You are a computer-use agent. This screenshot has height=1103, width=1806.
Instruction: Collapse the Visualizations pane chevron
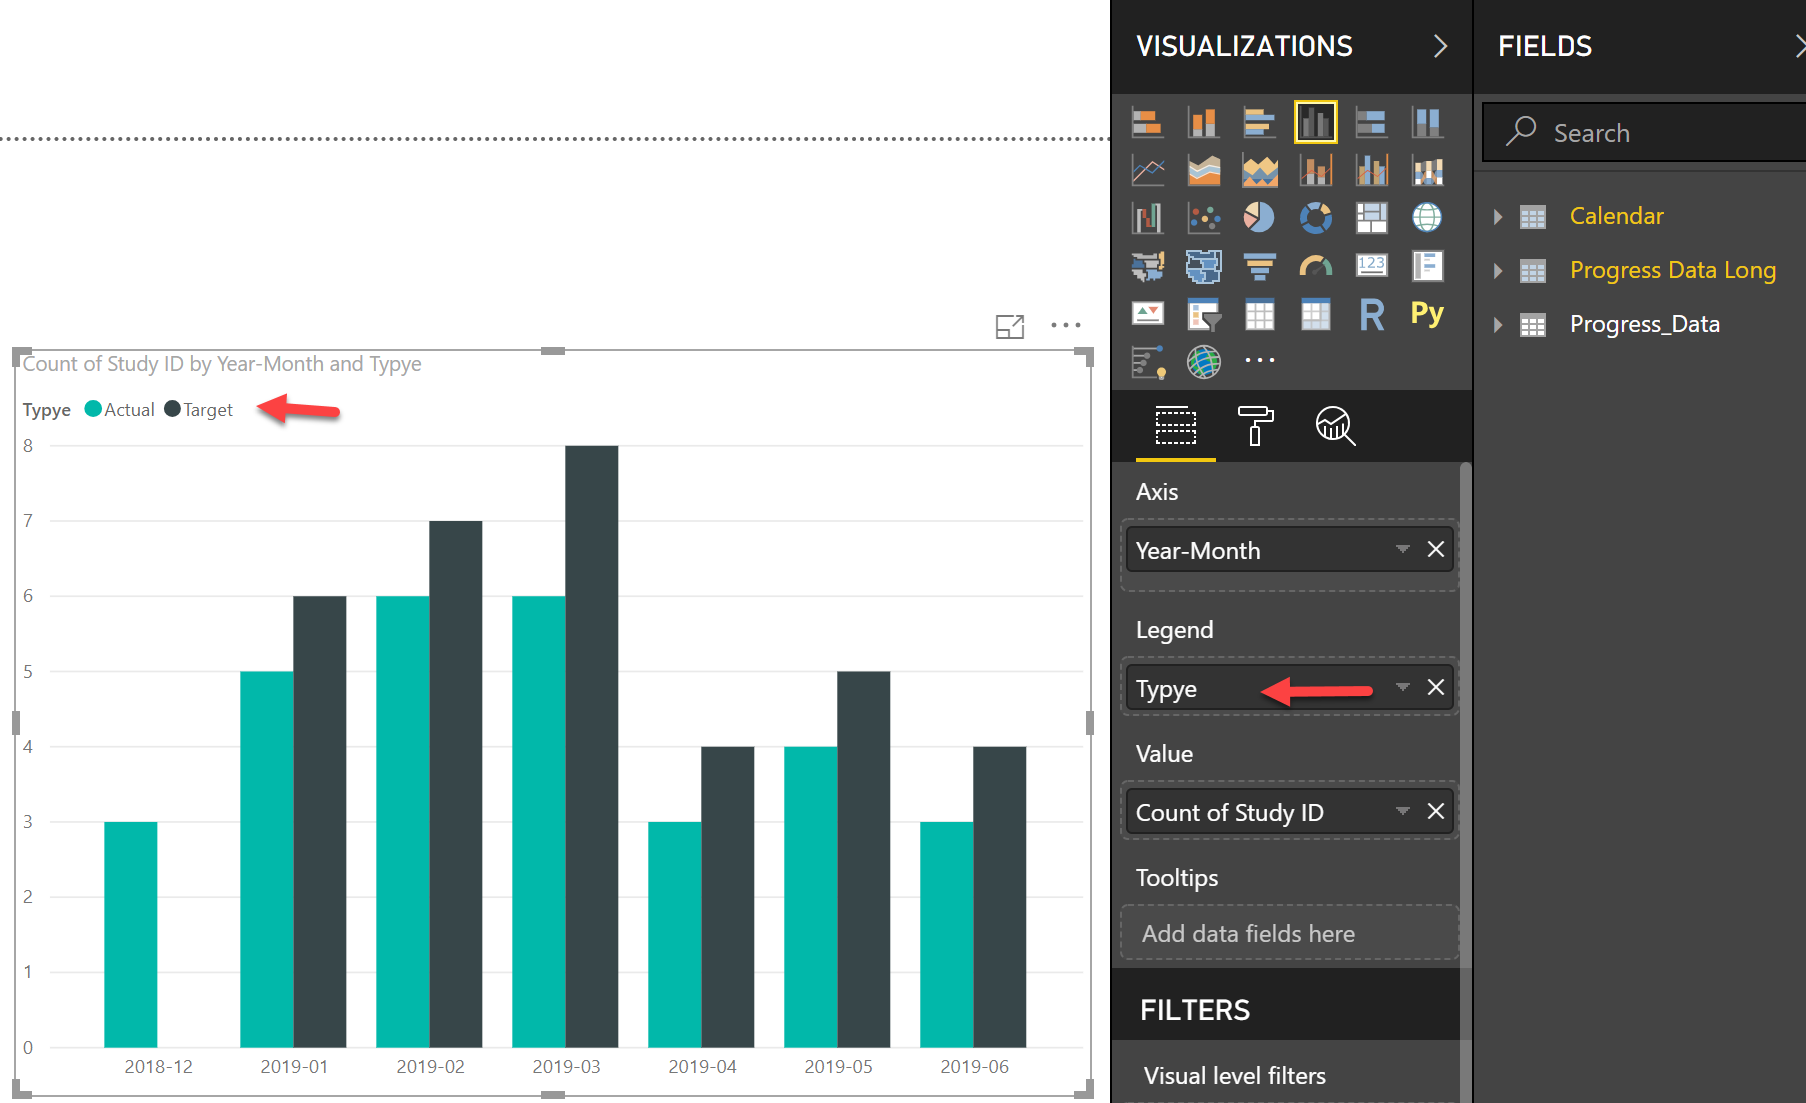[1440, 46]
